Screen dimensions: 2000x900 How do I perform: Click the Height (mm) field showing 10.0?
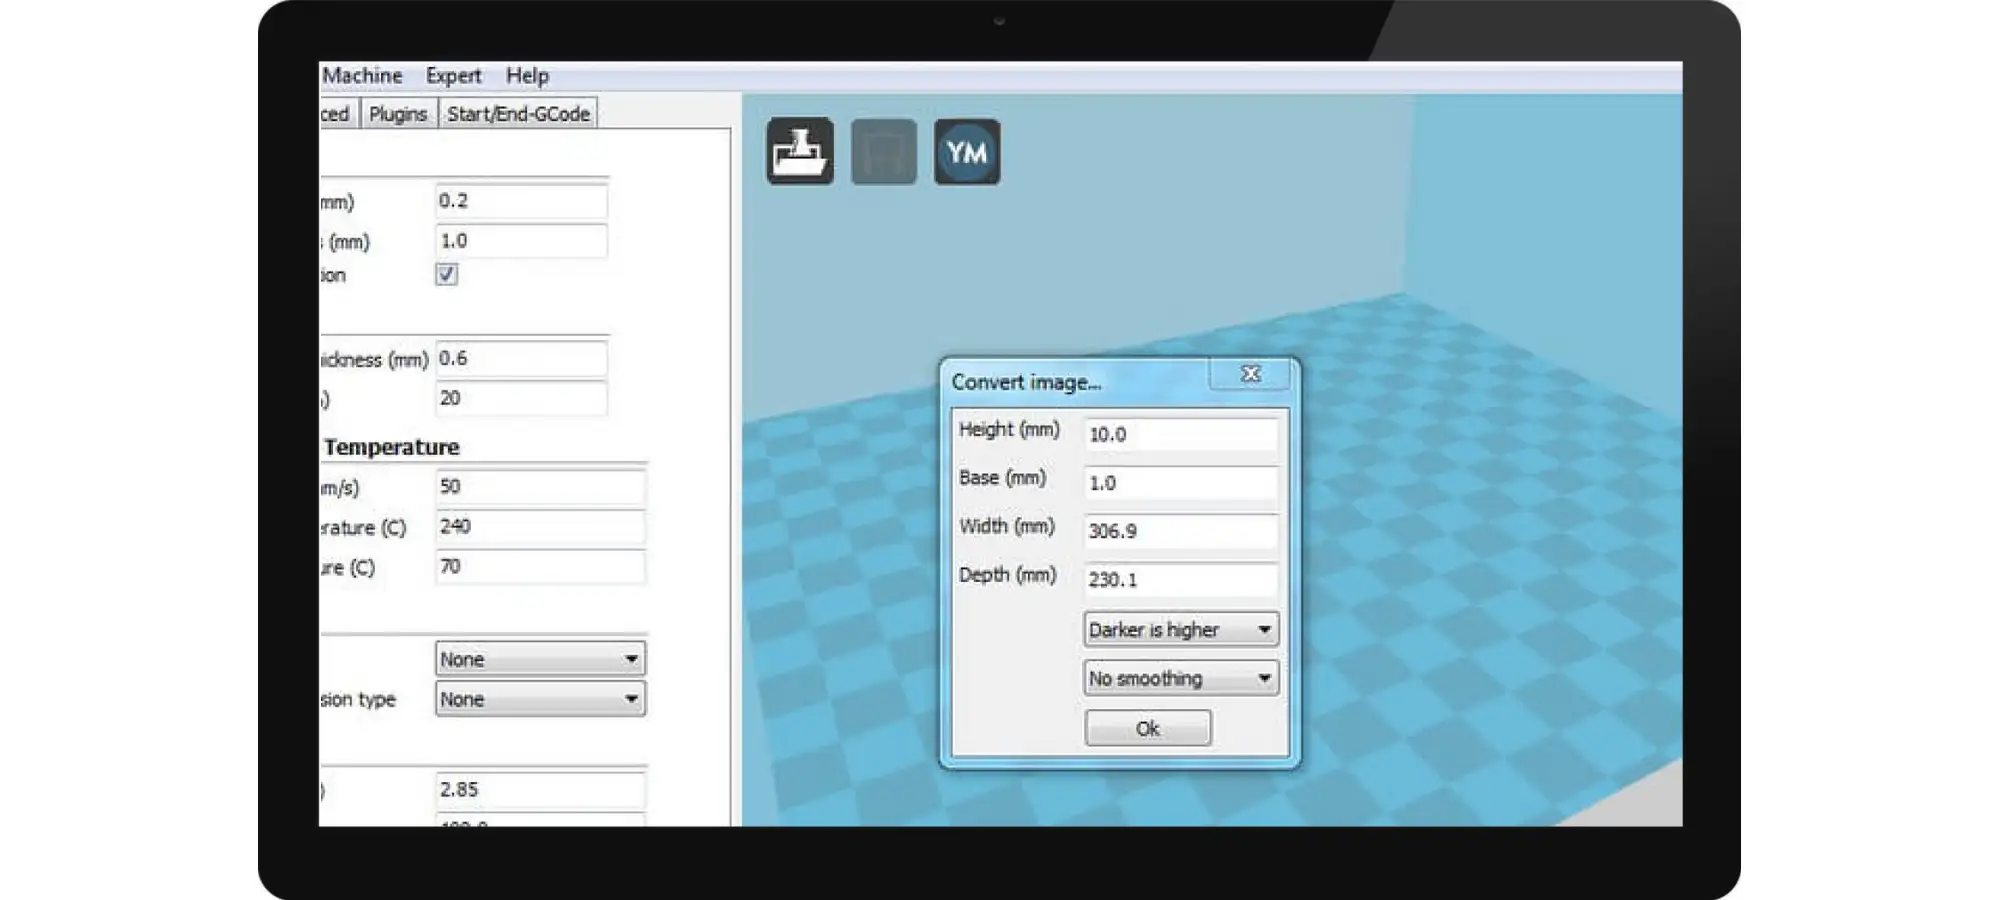1181,434
